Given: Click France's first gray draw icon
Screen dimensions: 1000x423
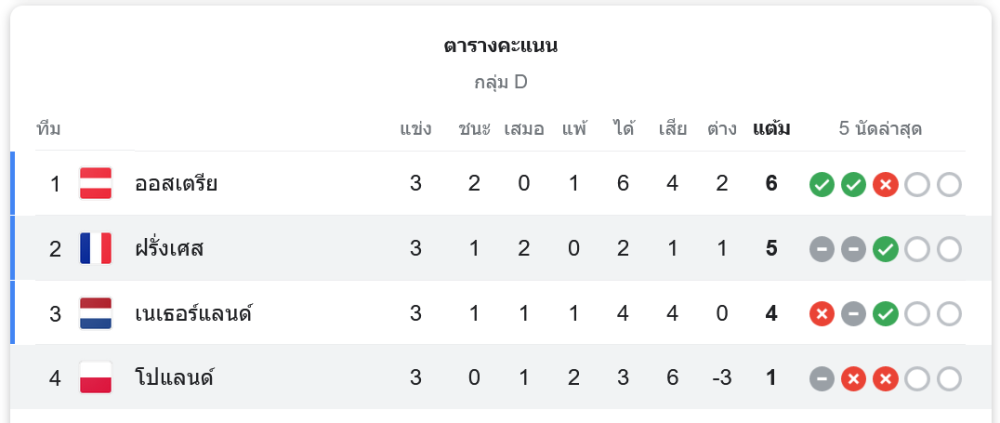Looking at the screenshot, I should click(x=821, y=249).
